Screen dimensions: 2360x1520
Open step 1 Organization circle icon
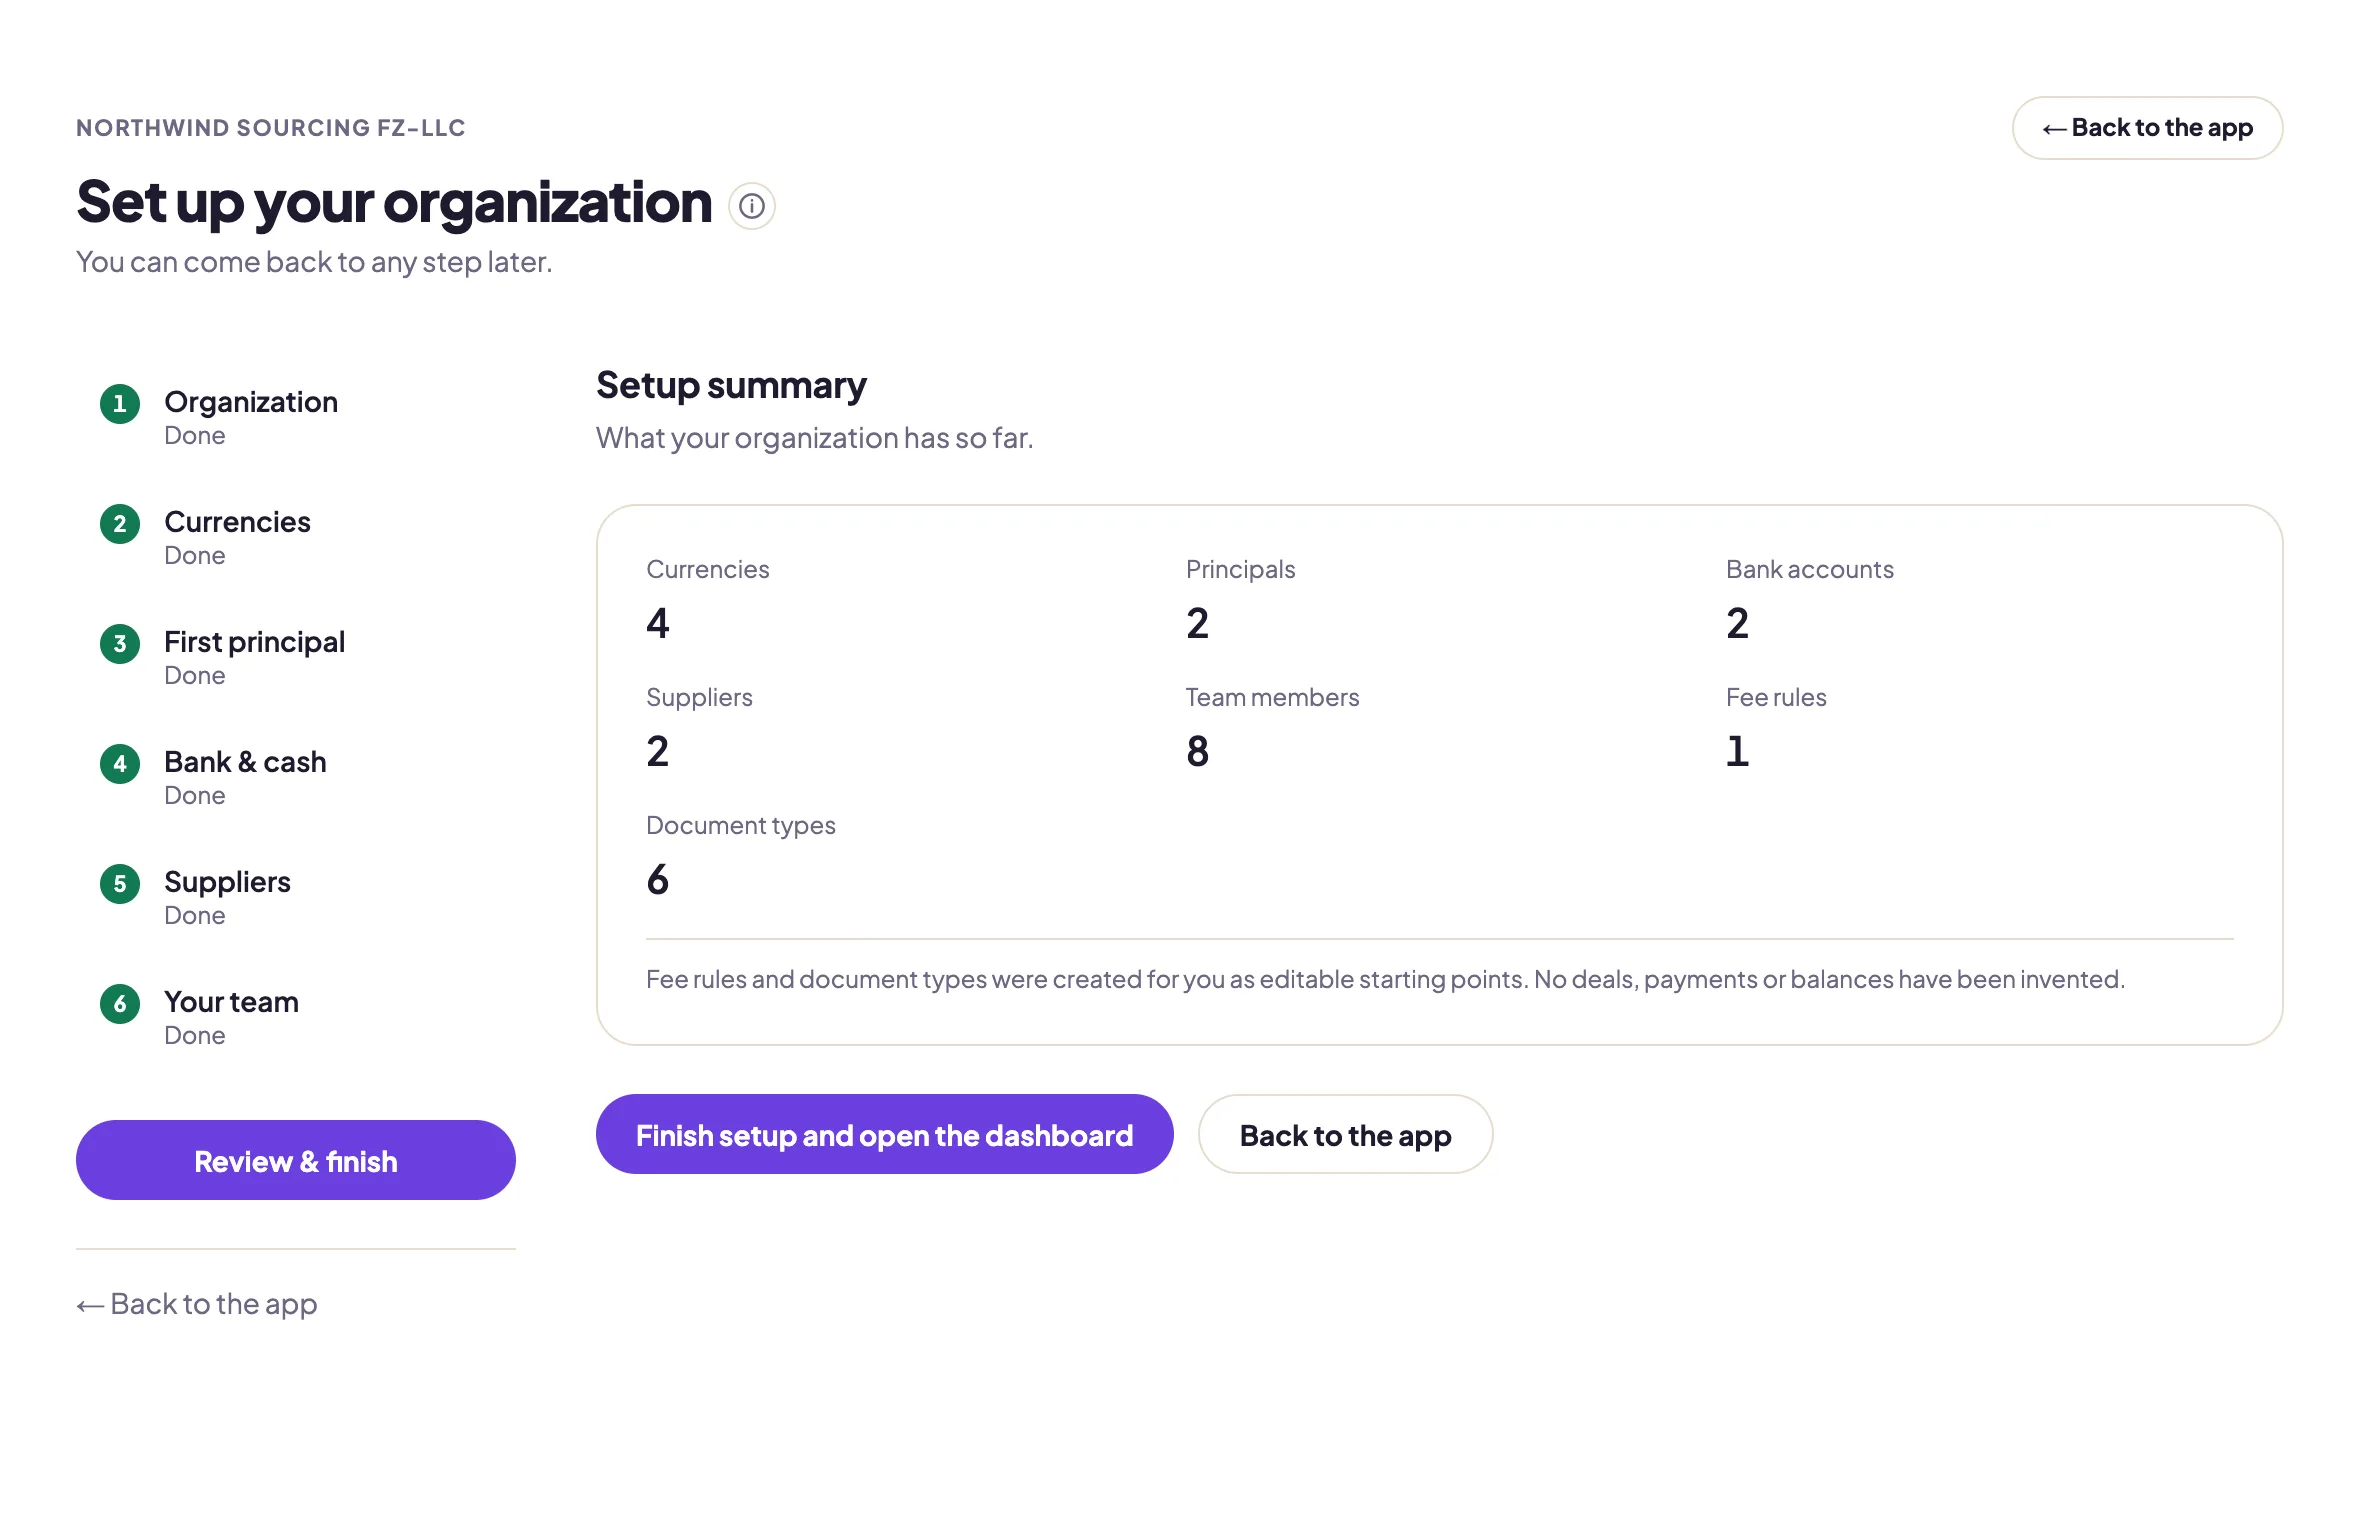point(120,404)
